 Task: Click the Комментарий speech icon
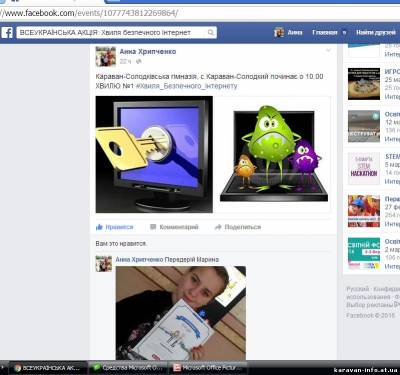[x=153, y=227]
